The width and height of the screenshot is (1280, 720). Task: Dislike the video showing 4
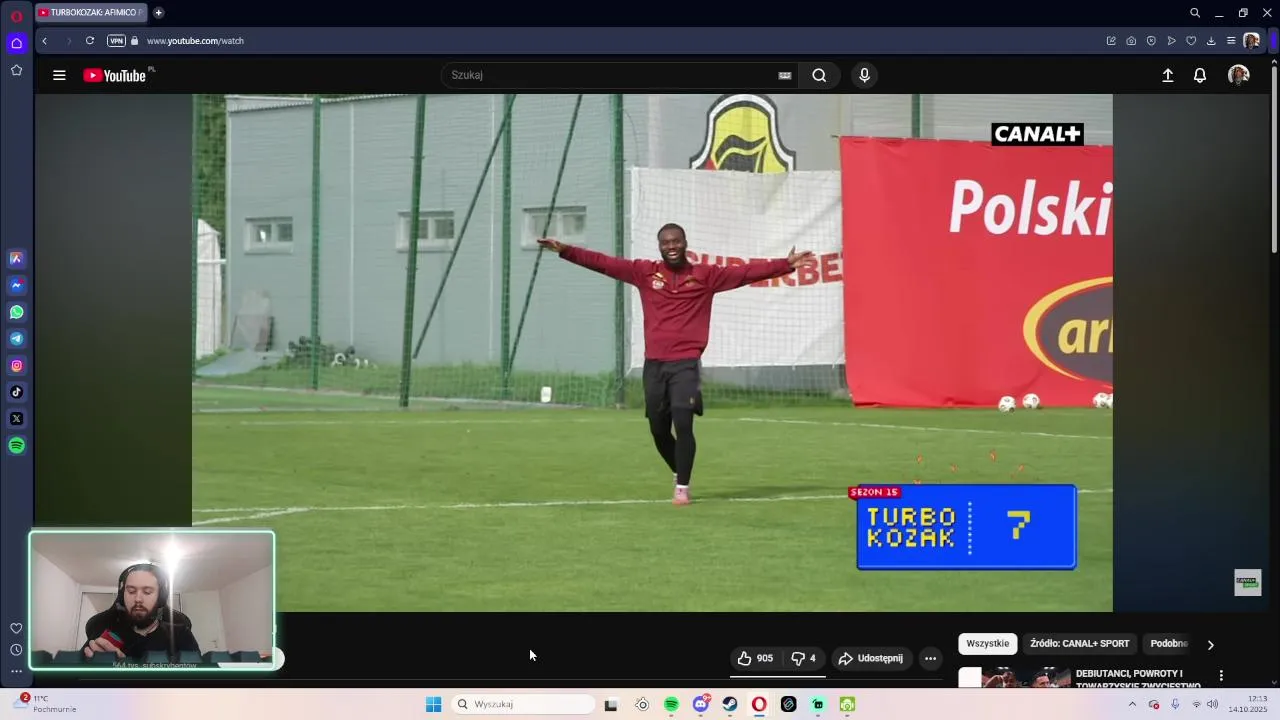803,658
